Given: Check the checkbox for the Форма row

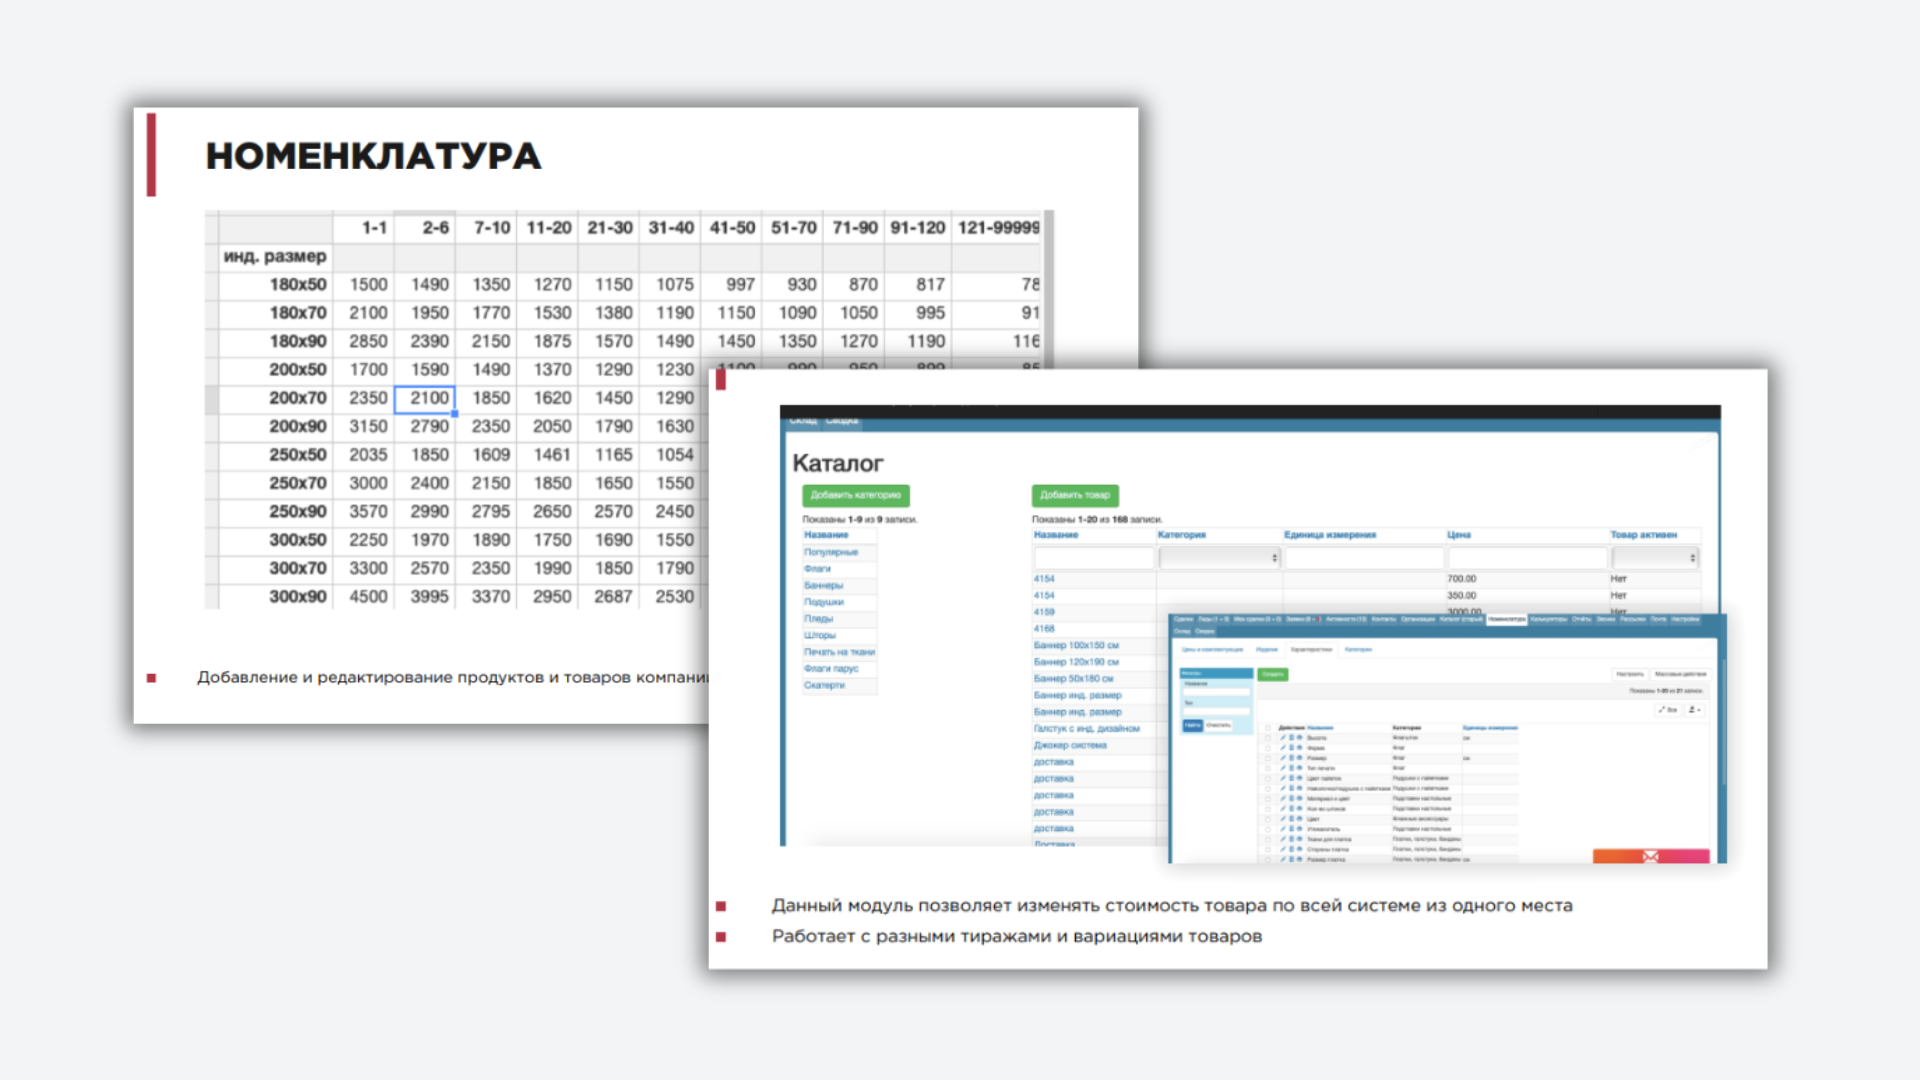Looking at the screenshot, I should 1268,748.
